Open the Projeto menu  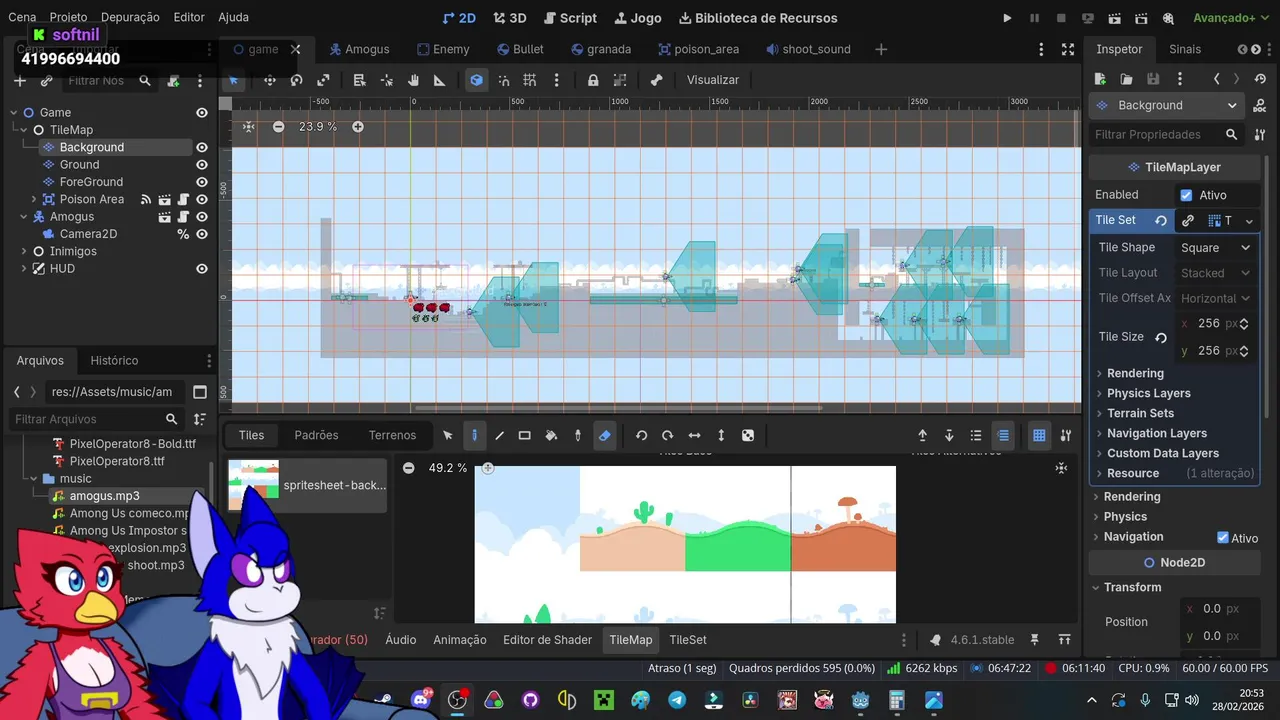tap(68, 17)
